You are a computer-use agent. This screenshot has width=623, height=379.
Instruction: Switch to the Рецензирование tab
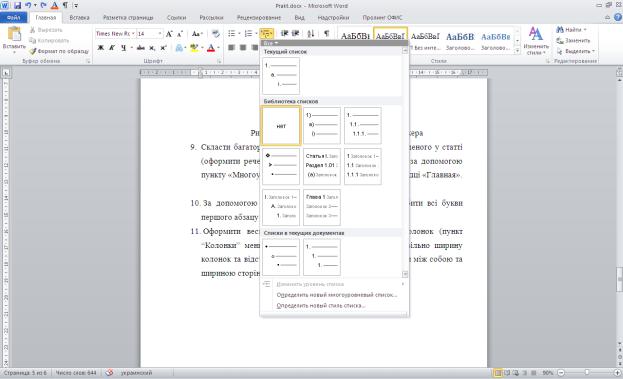tap(259, 17)
